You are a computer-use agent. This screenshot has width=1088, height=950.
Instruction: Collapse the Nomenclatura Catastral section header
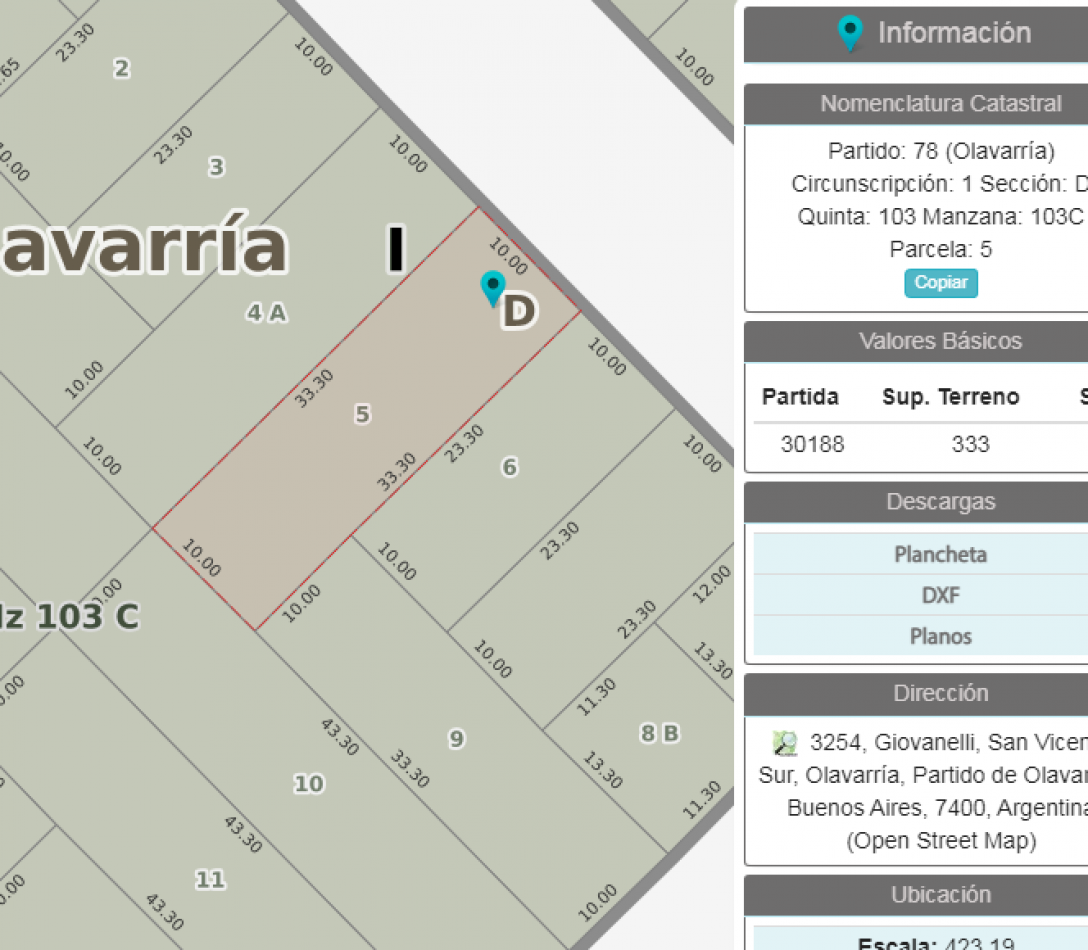(940, 104)
